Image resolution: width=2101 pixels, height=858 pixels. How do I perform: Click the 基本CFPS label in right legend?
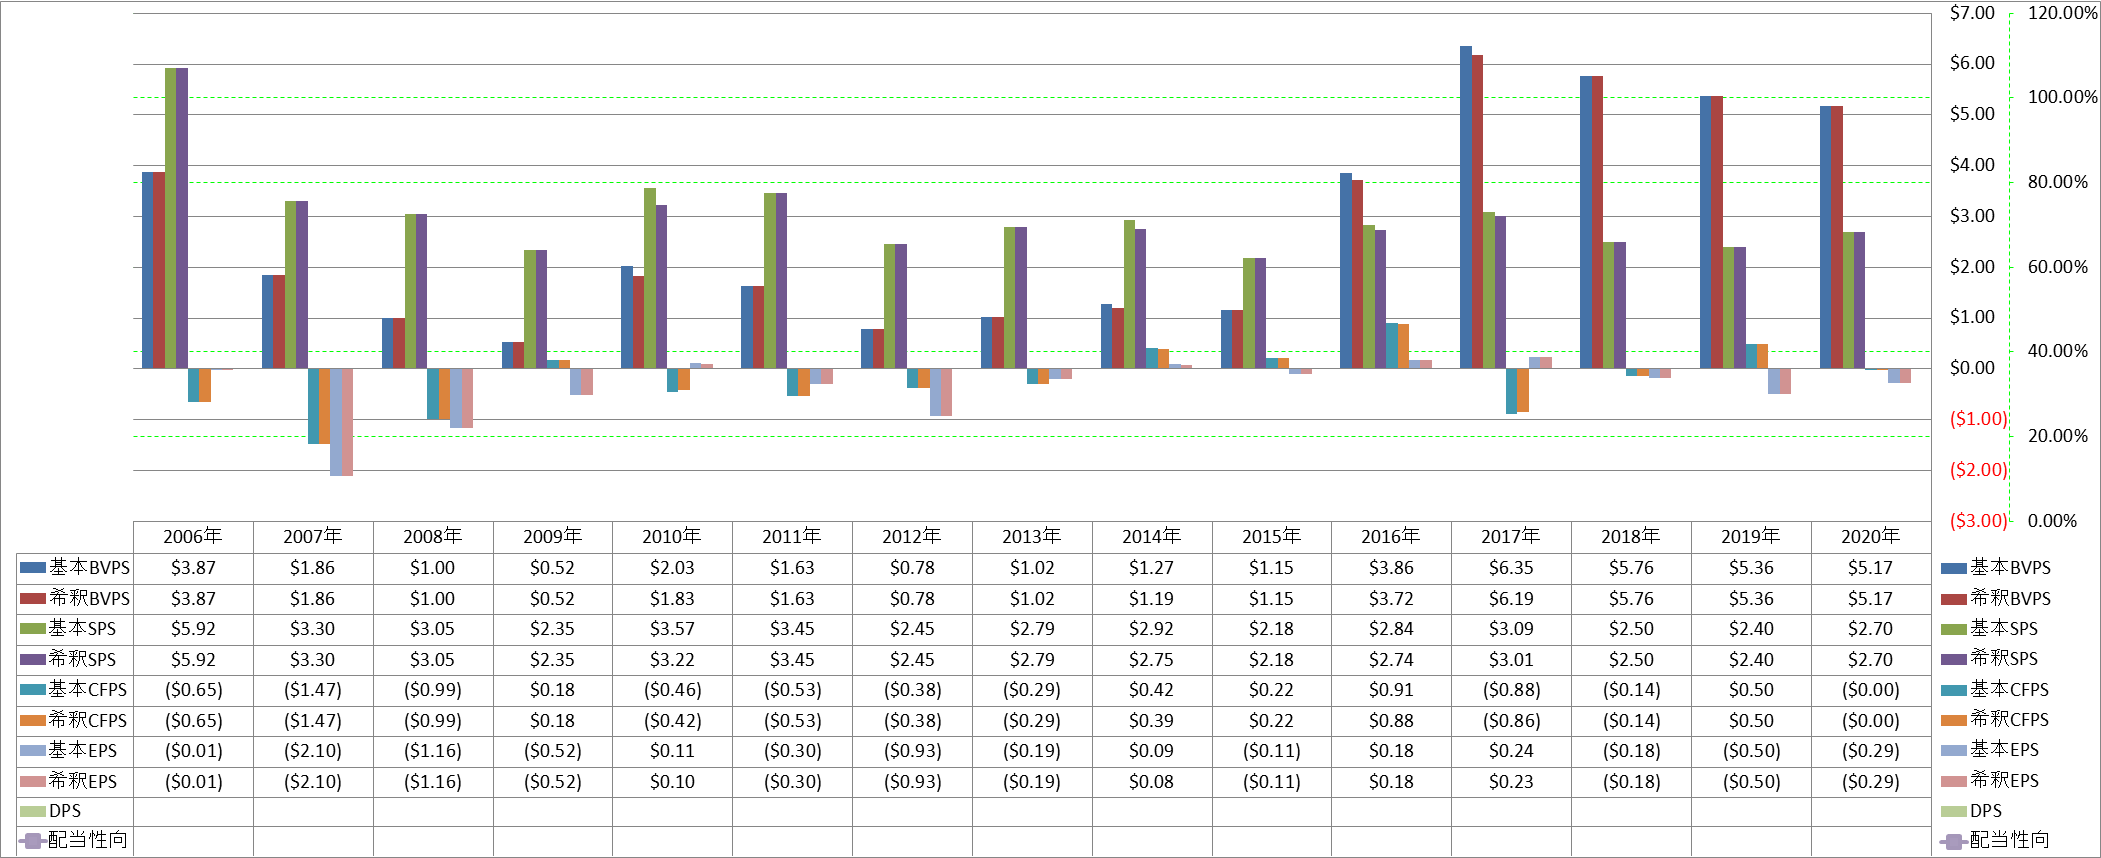(x=2009, y=690)
